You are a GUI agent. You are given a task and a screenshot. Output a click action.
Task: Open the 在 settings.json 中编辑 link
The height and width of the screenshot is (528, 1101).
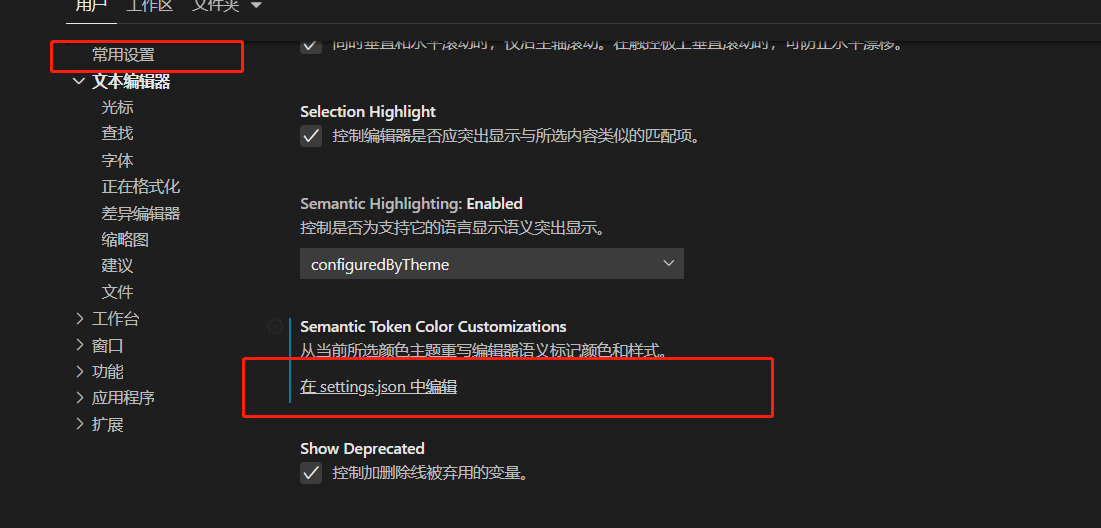[x=378, y=386]
